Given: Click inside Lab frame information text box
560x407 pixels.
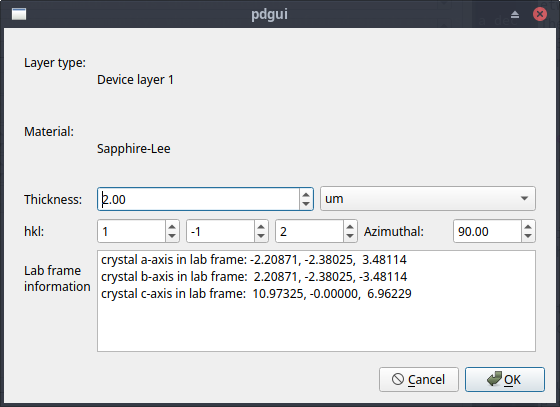Looking at the screenshot, I should [x=316, y=301].
